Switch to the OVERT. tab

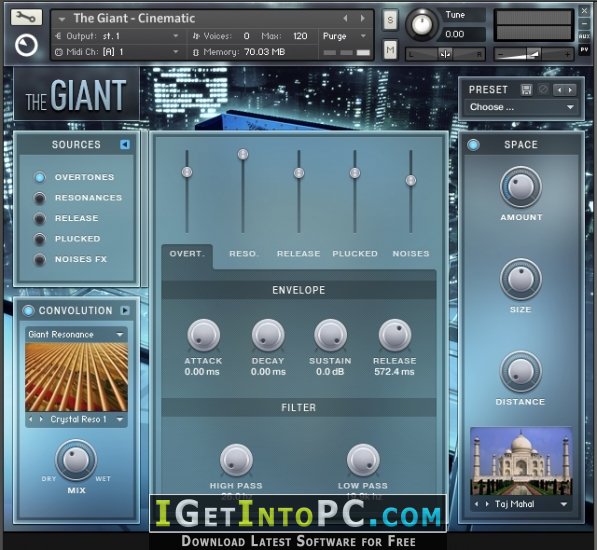[x=187, y=254]
